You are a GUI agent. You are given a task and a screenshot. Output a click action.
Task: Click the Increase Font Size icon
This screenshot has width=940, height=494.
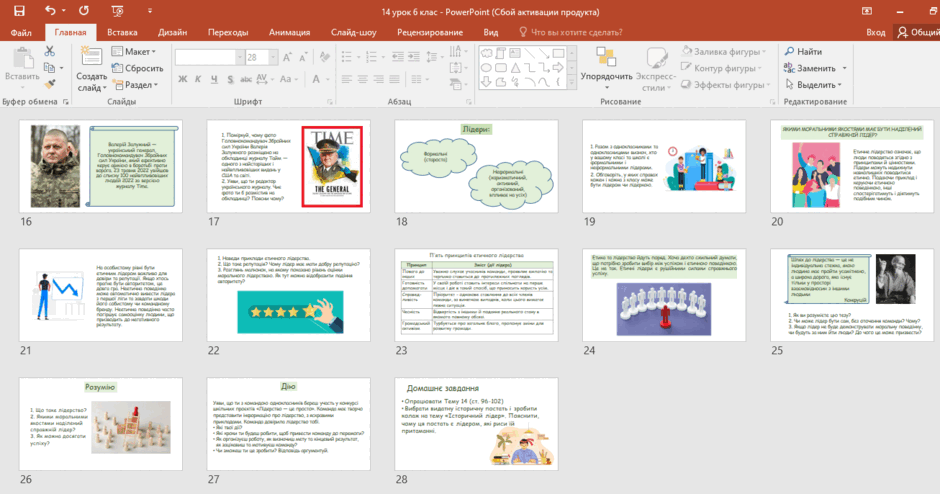(x=287, y=57)
